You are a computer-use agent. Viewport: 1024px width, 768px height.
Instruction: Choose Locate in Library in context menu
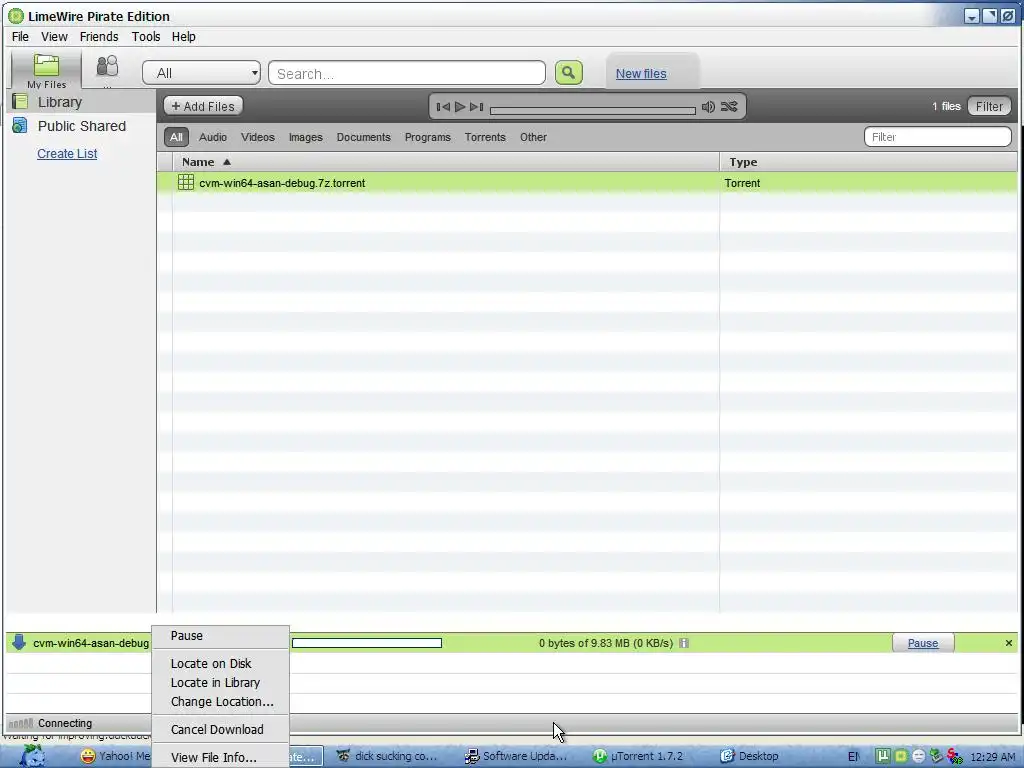pyautogui.click(x=220, y=682)
